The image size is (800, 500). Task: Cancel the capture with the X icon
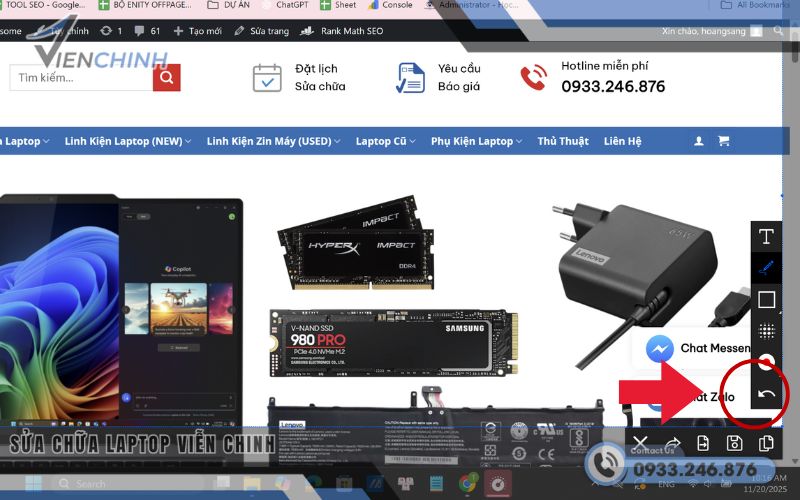640,443
